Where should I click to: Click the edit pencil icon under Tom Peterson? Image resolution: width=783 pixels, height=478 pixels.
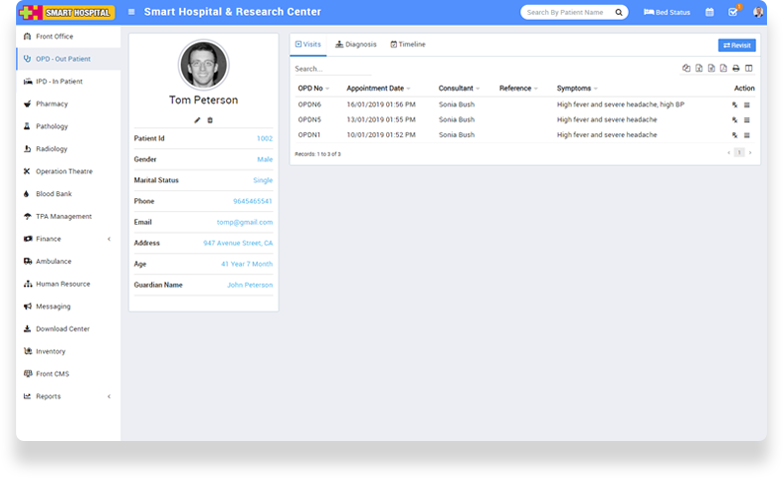197,120
